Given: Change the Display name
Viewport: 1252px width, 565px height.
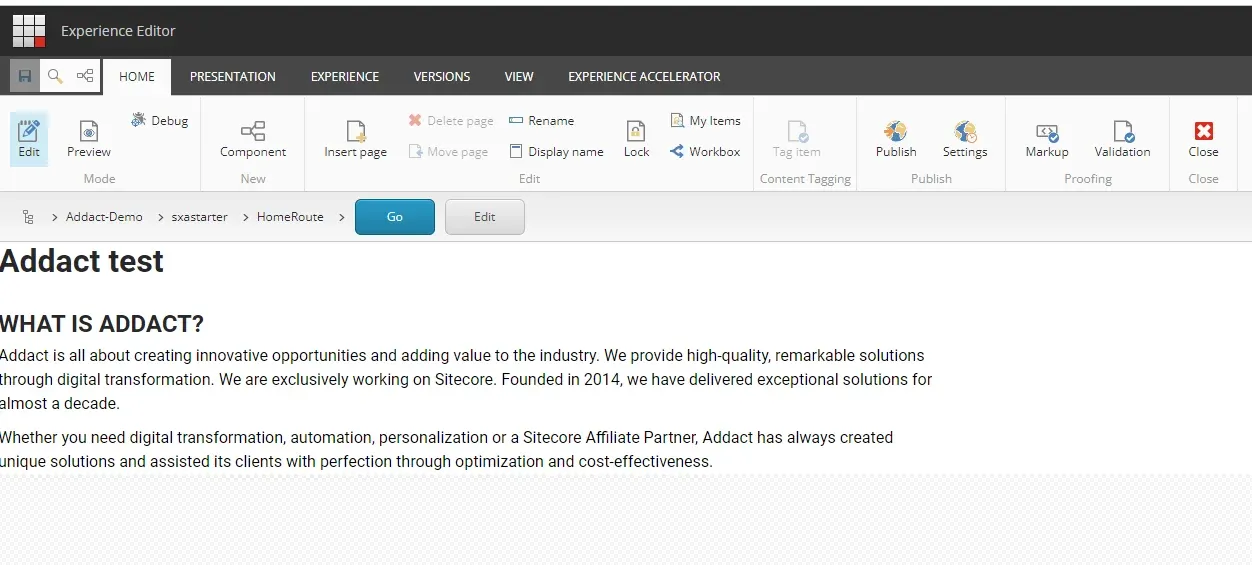Looking at the screenshot, I should point(556,152).
